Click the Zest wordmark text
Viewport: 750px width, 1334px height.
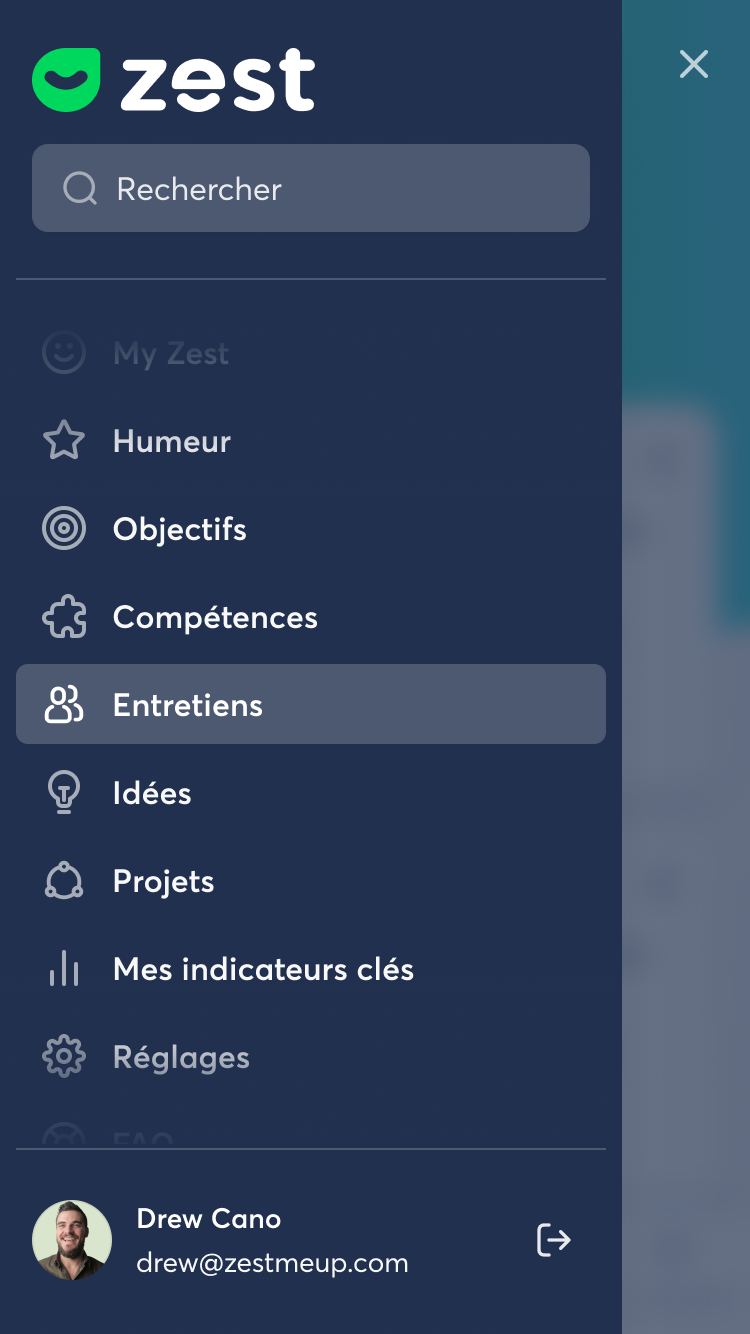coord(218,80)
